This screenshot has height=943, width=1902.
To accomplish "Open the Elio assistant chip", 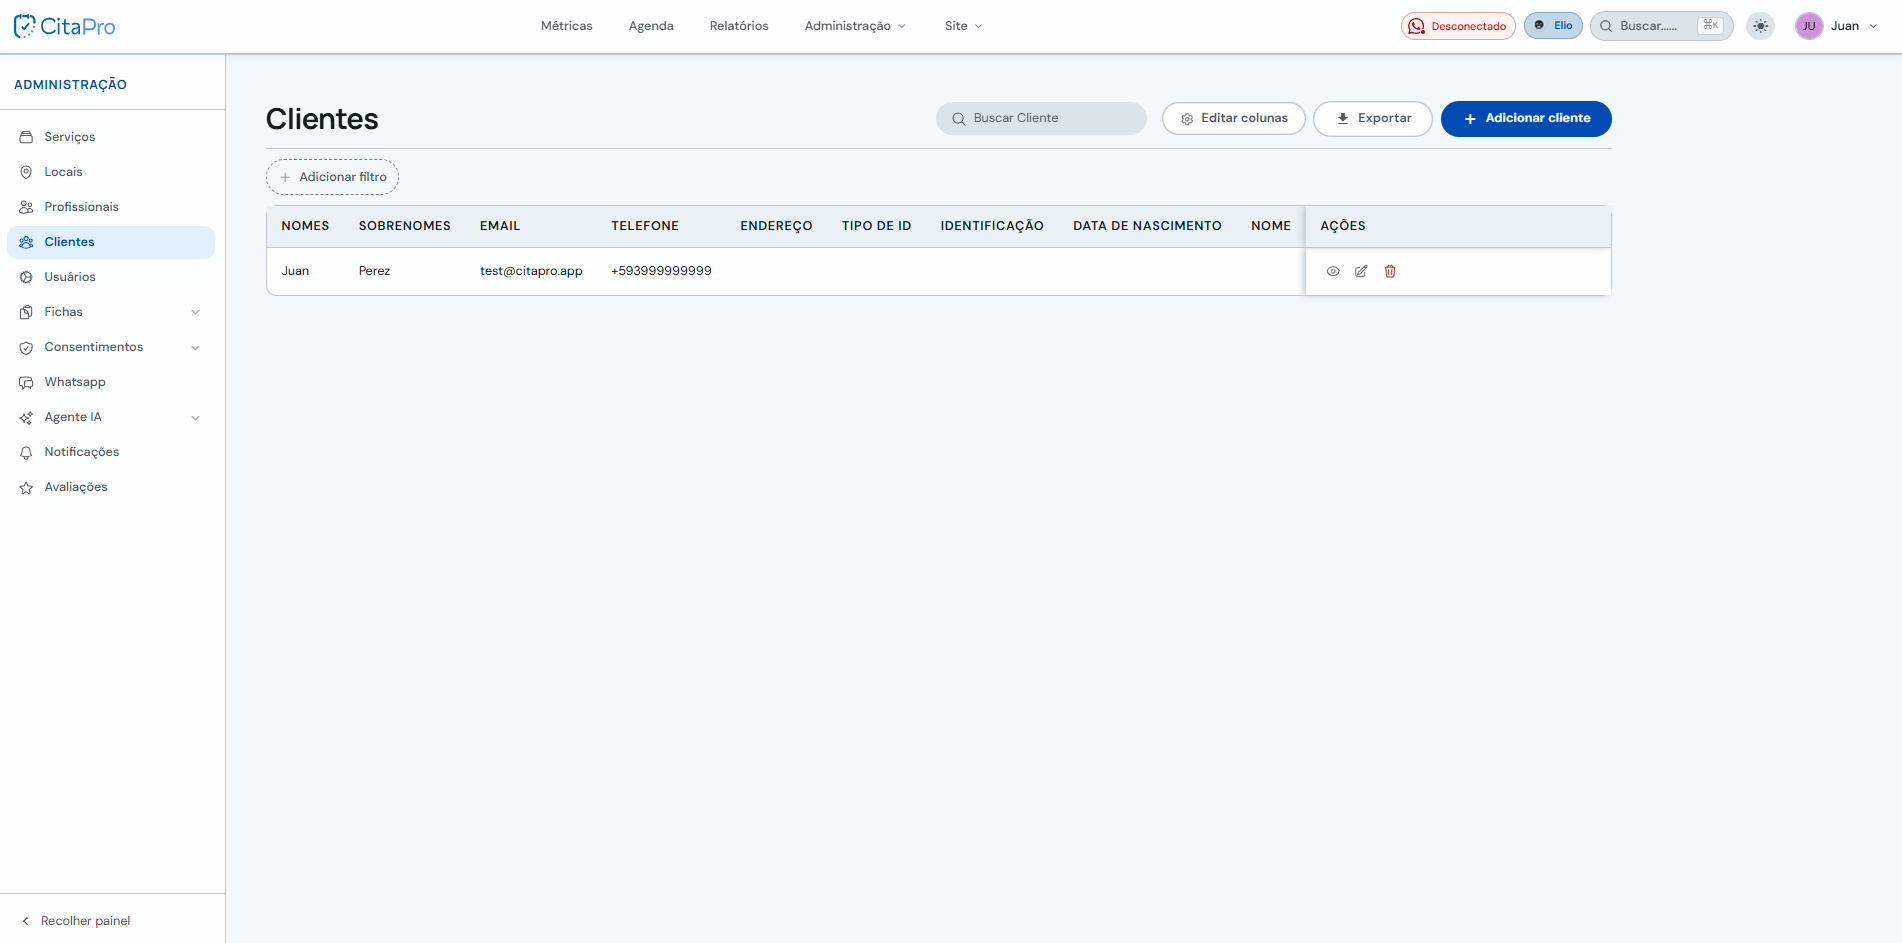I will (1553, 26).
